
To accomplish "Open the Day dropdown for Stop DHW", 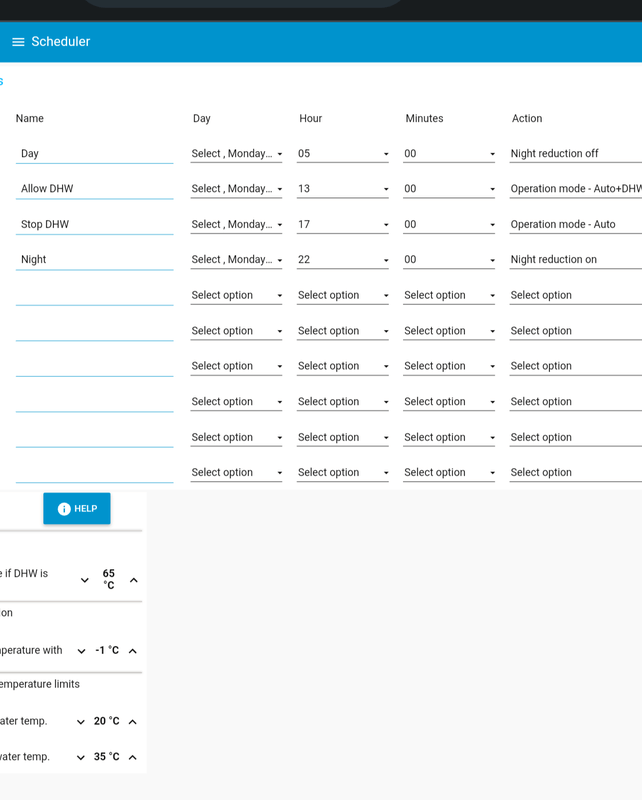I will [236, 224].
